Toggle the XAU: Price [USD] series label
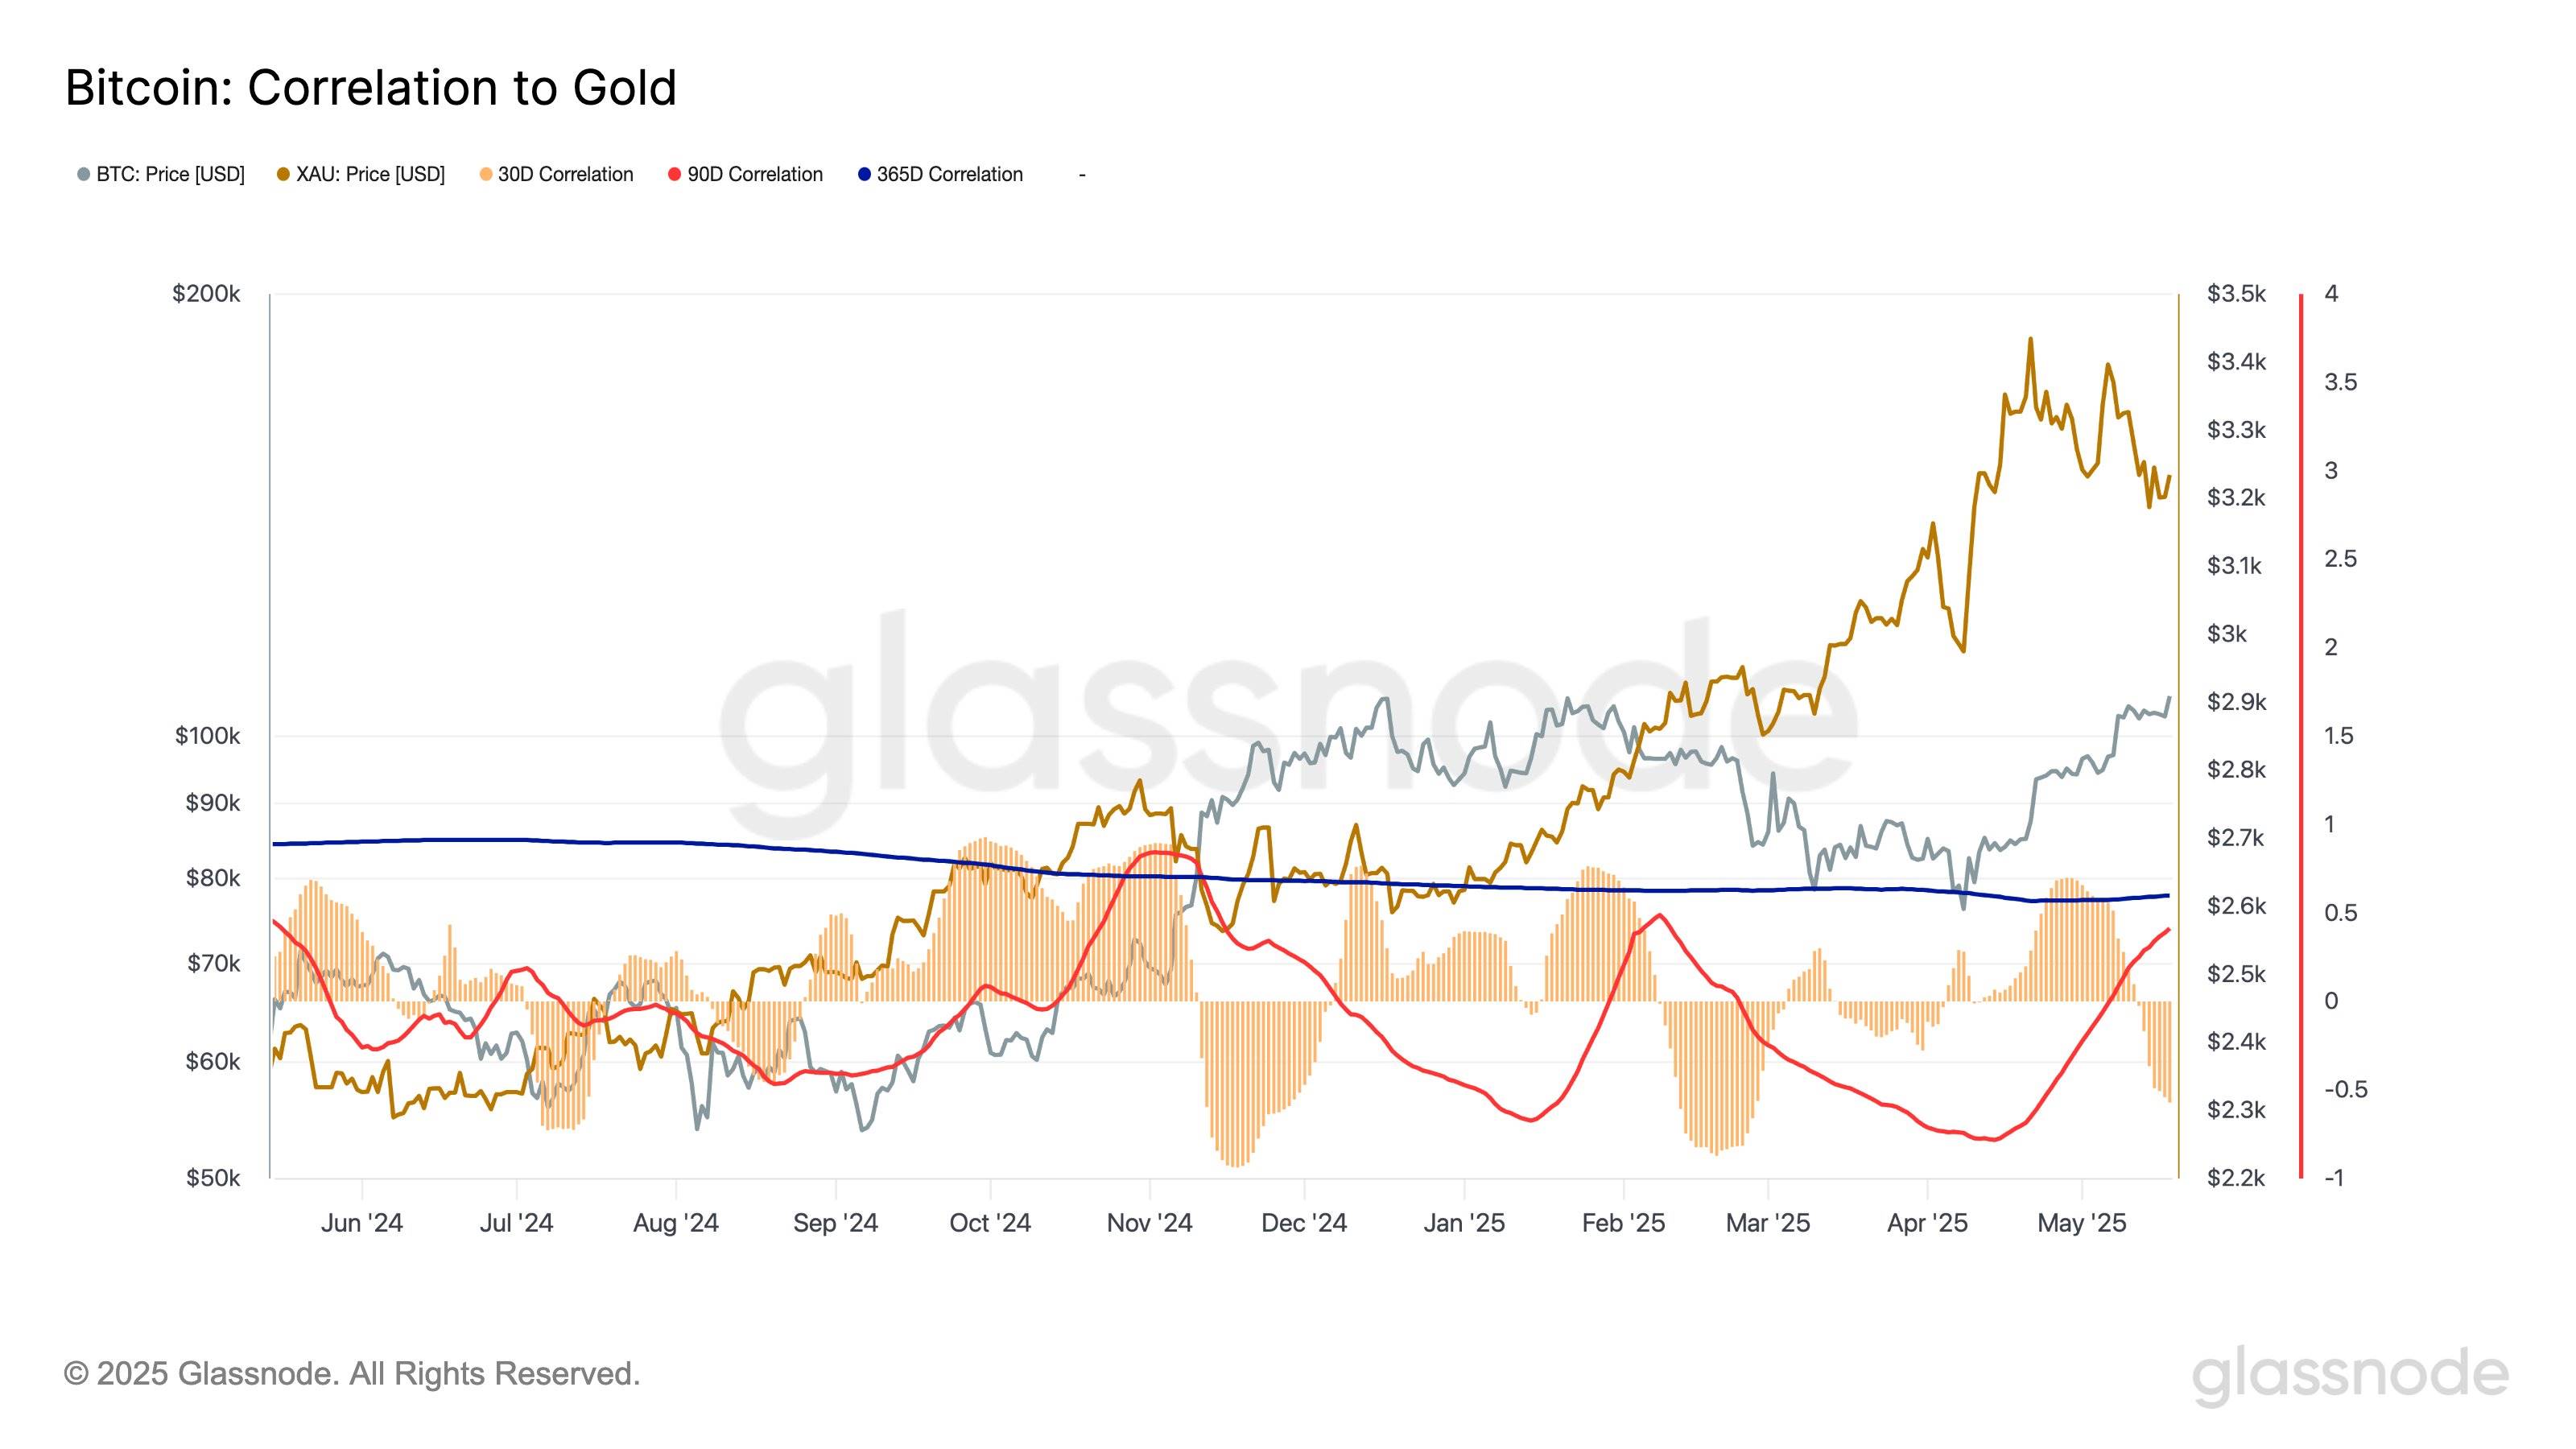Screen dimensions: 2576x1449 click(370, 175)
